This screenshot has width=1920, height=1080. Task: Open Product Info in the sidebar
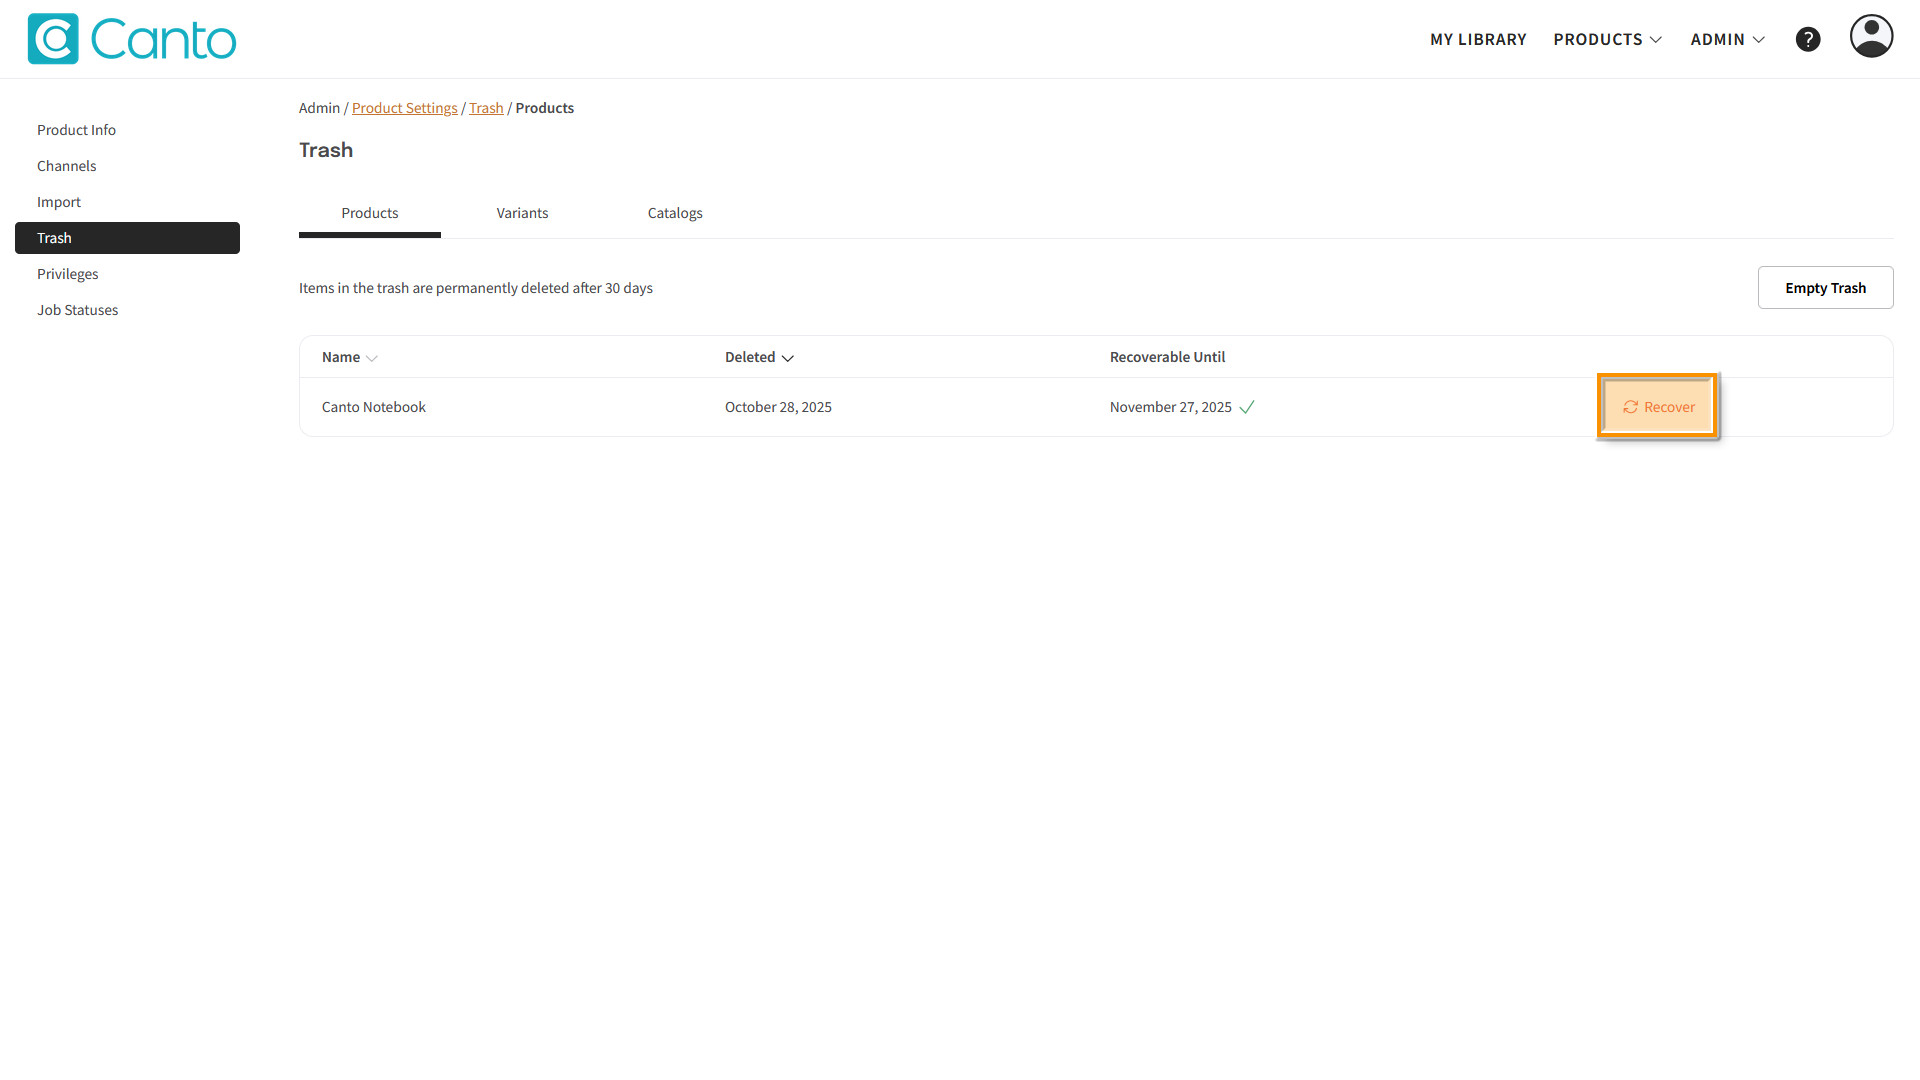pos(127,130)
